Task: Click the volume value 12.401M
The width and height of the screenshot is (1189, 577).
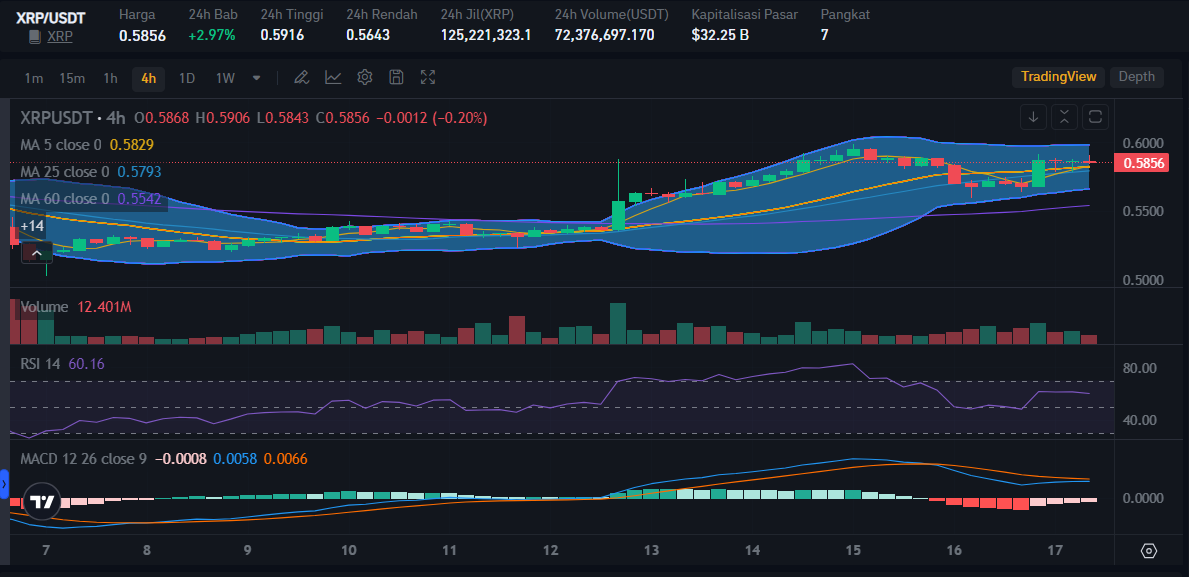Action: [104, 307]
